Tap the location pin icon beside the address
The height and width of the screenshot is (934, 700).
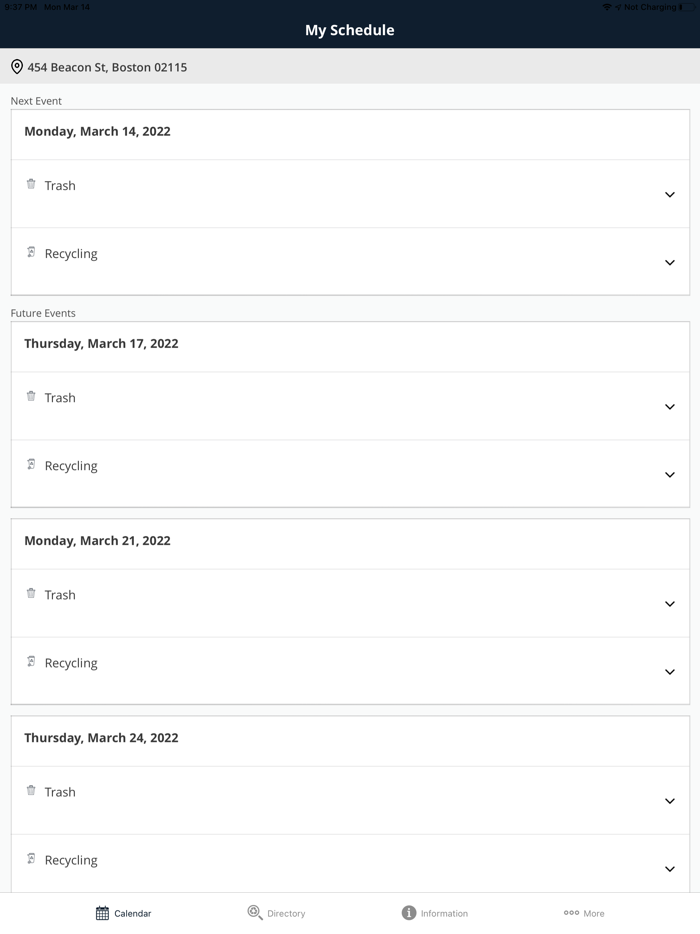point(16,66)
